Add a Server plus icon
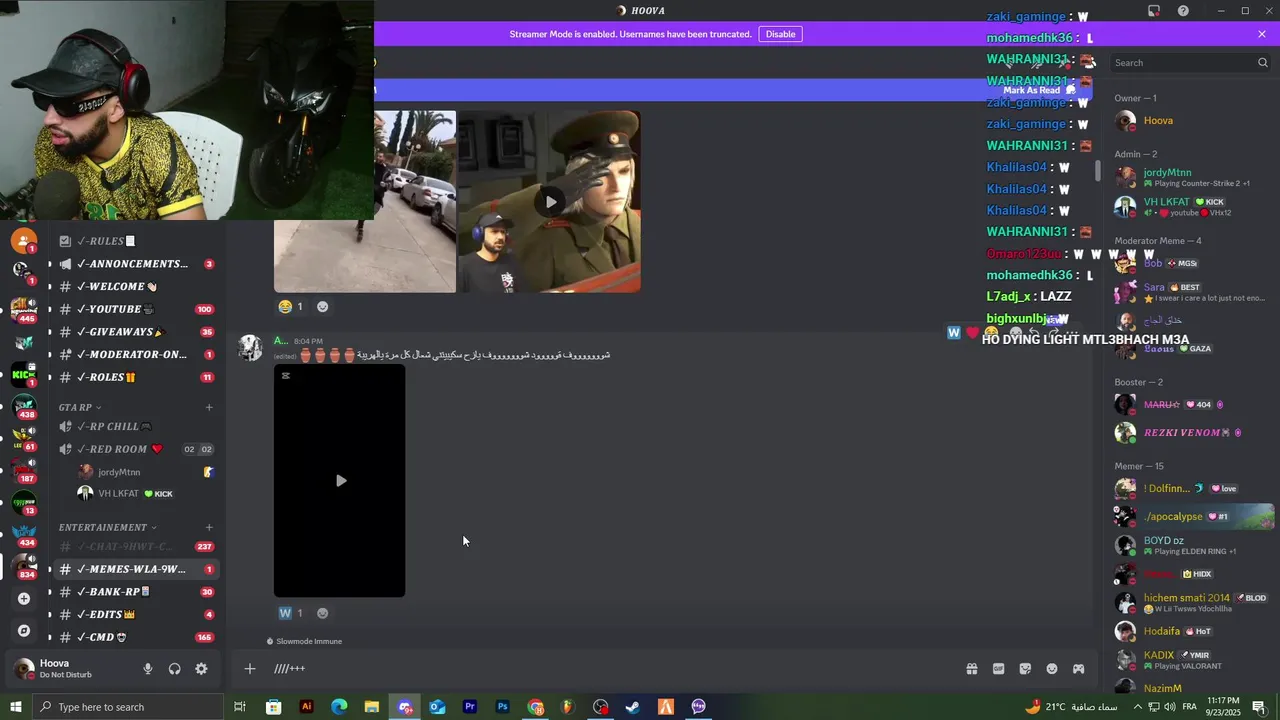 (x=24, y=598)
